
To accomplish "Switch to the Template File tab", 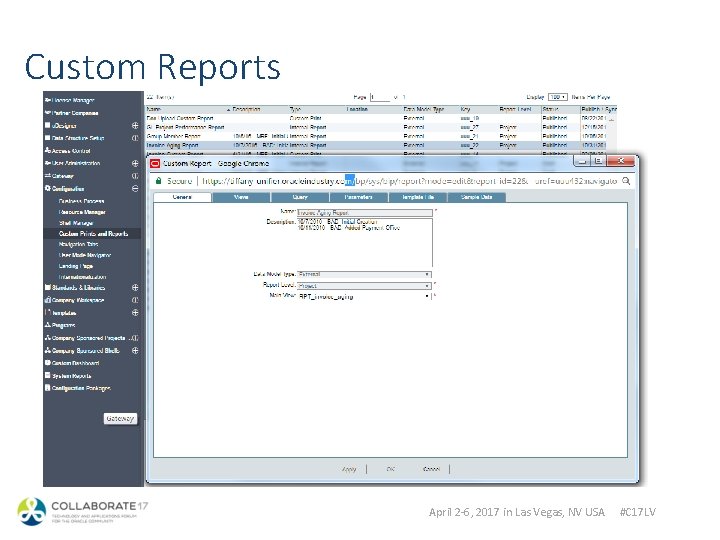I will (x=417, y=197).
